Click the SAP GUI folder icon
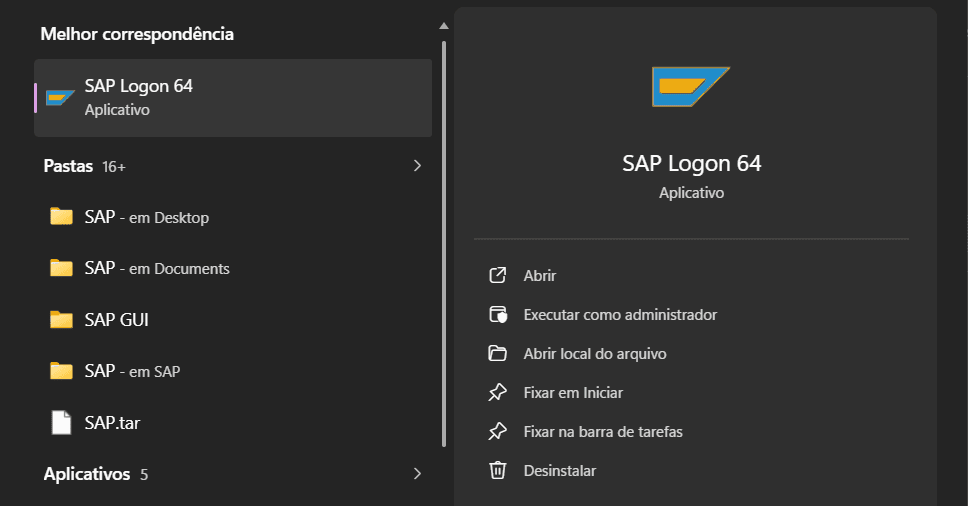This screenshot has width=968, height=506. click(61, 319)
